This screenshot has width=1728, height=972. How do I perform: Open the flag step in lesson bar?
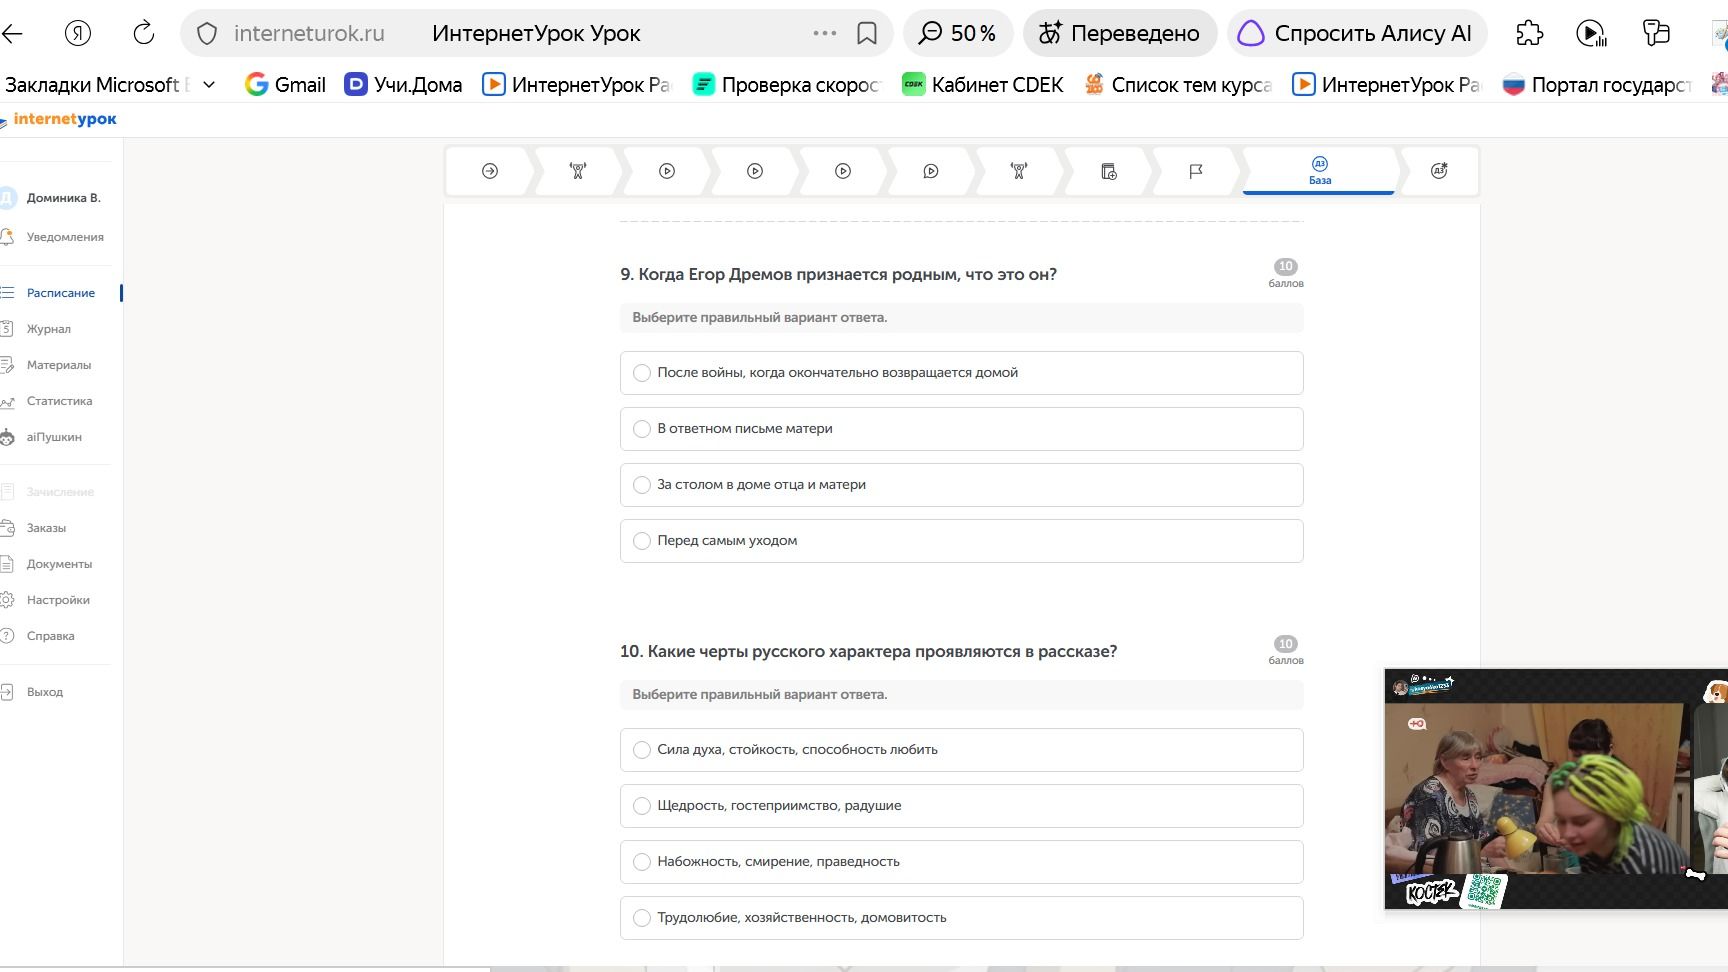1196,171
